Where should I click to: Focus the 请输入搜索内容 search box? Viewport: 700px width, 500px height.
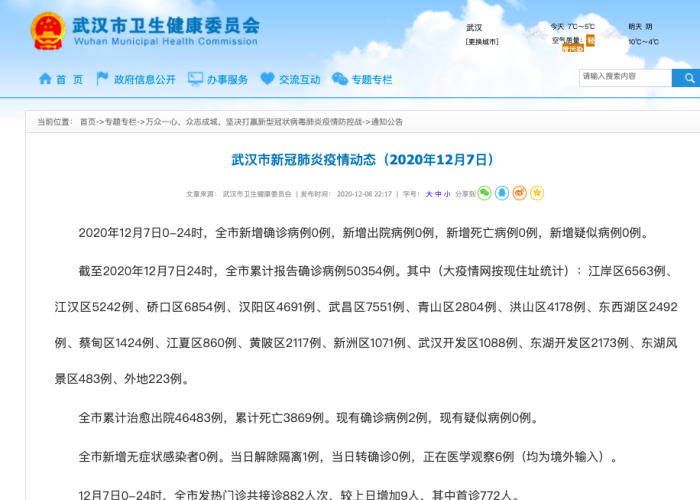[x=625, y=78]
